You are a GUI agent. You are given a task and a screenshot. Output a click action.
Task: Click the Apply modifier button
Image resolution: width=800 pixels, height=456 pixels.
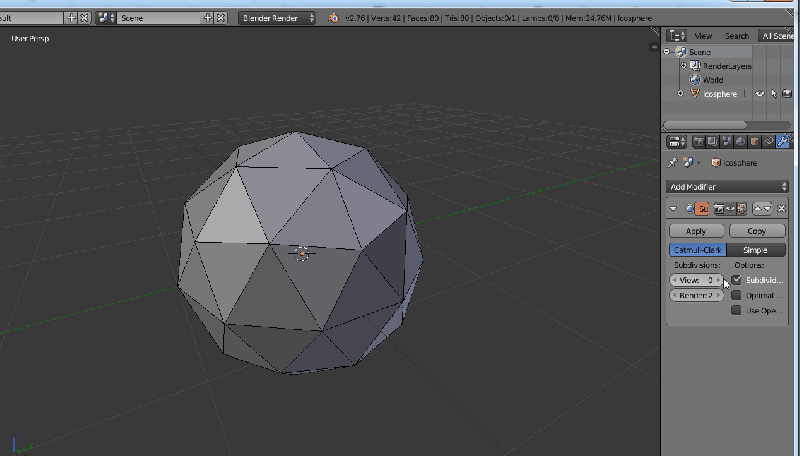(x=696, y=231)
